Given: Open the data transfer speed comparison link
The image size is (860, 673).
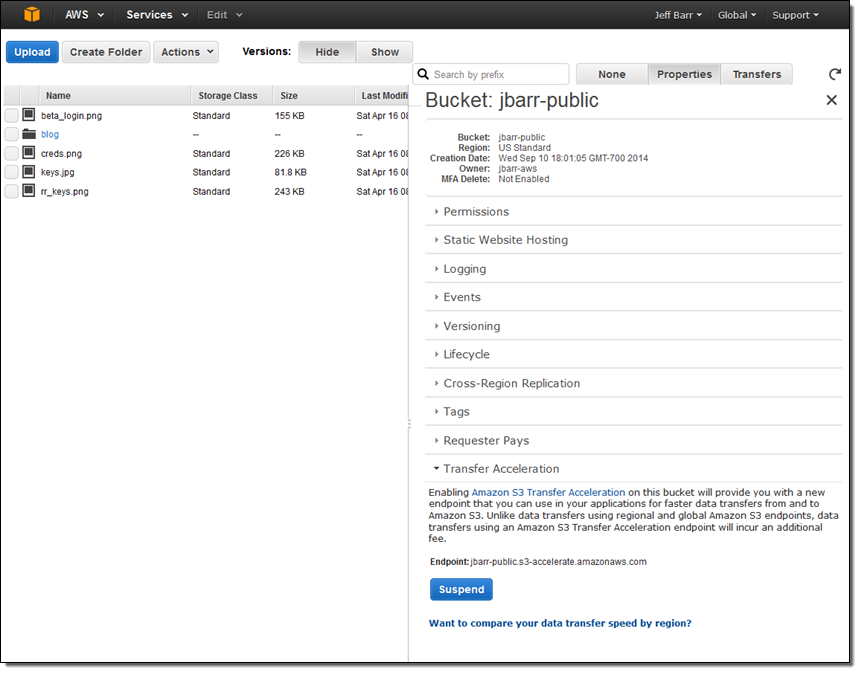Looking at the screenshot, I should point(560,623).
